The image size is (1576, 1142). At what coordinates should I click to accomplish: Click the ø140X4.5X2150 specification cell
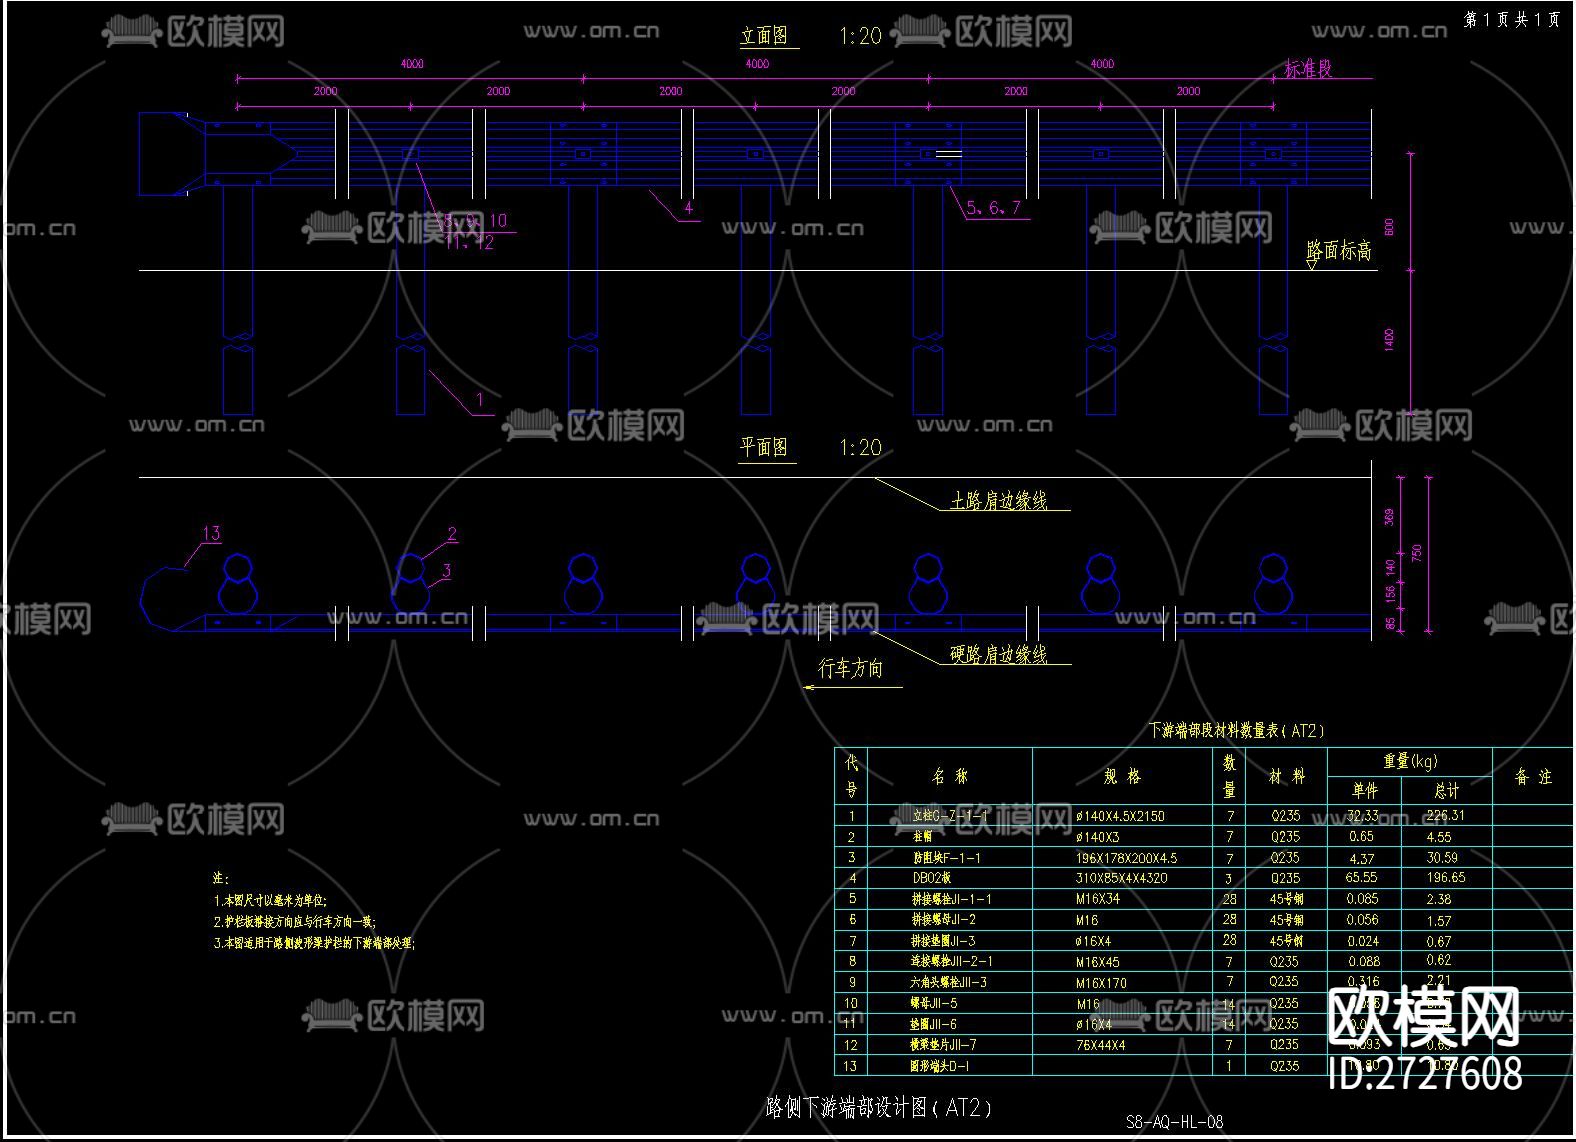coord(1120,816)
